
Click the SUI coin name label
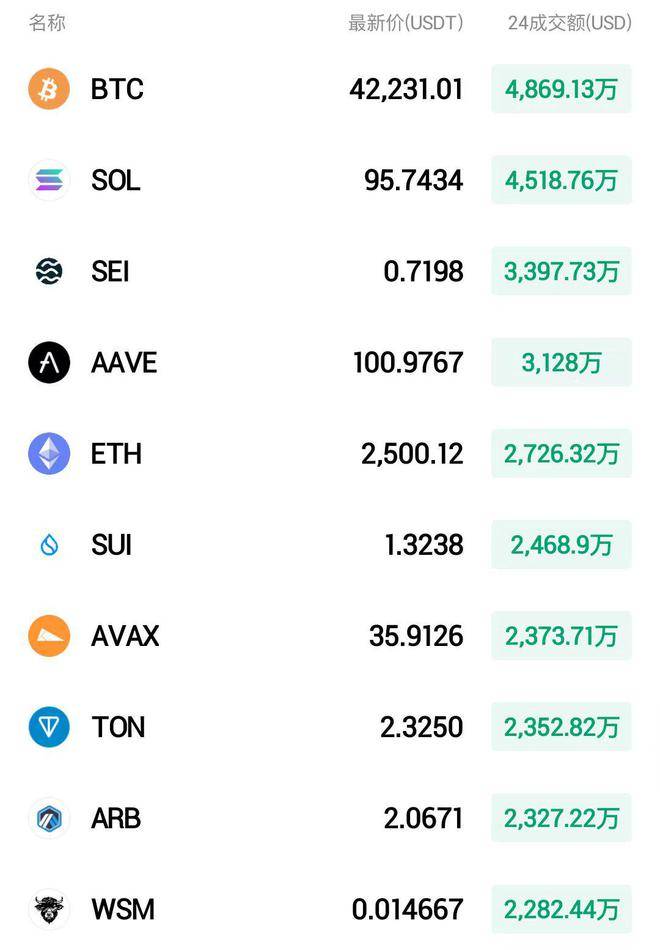111,545
